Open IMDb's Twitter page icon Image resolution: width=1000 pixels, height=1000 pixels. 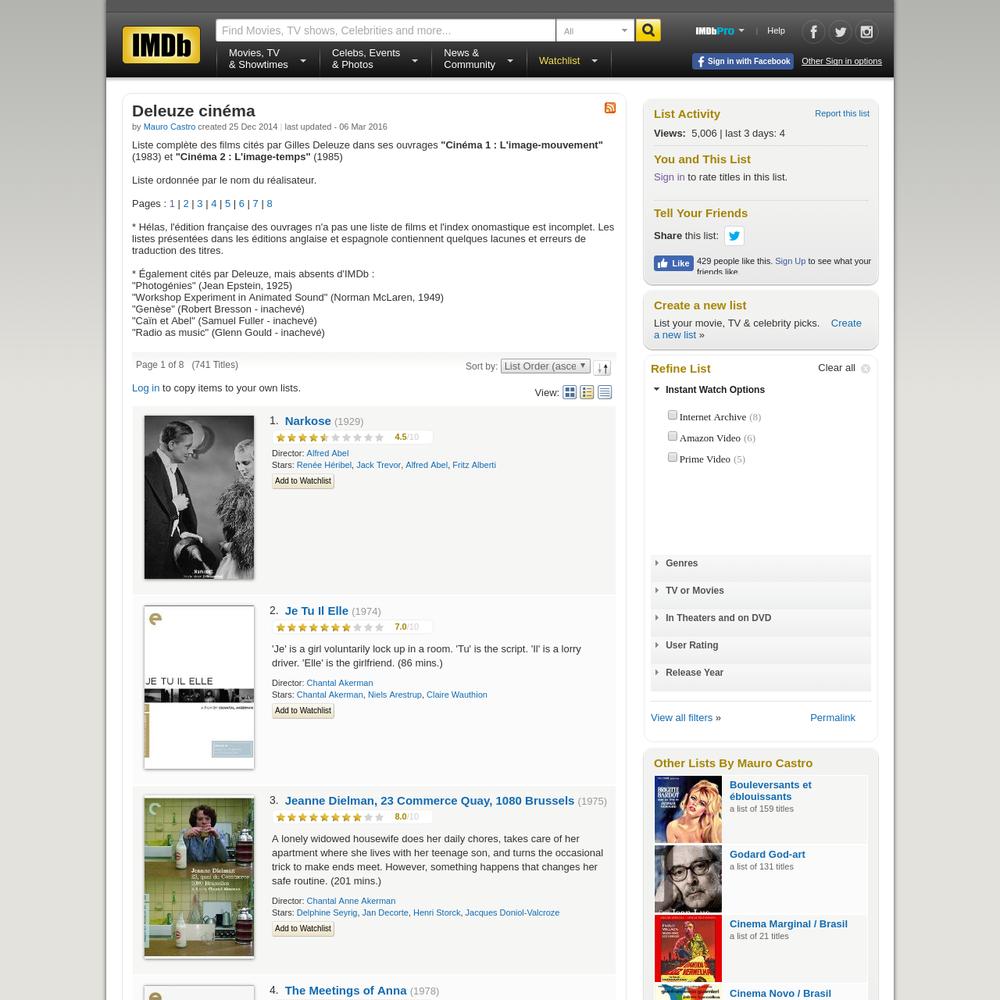coord(840,31)
